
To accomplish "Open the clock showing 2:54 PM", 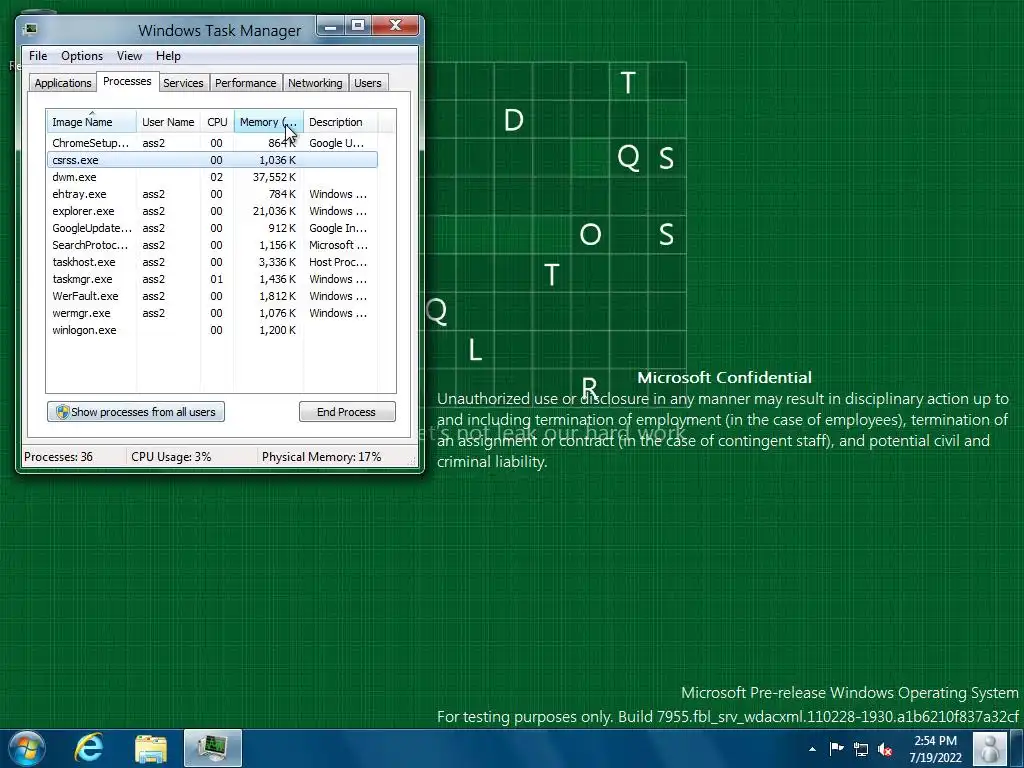I will point(935,749).
